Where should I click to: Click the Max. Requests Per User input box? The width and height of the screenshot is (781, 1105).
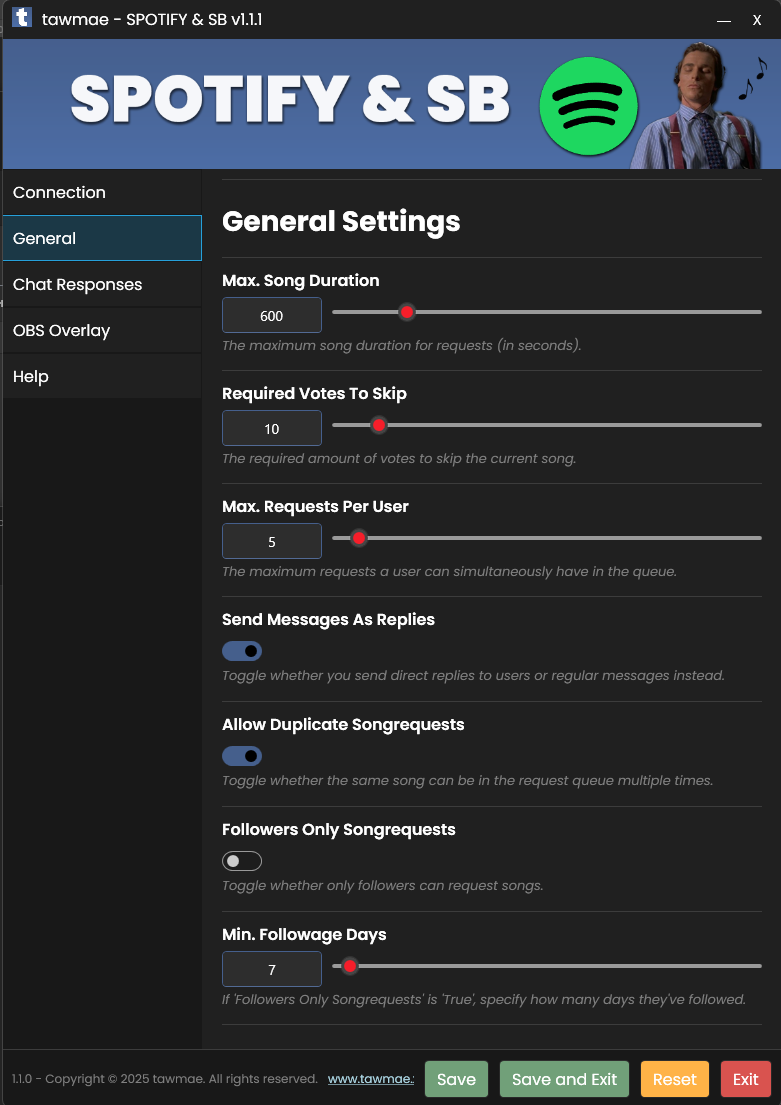(x=272, y=541)
